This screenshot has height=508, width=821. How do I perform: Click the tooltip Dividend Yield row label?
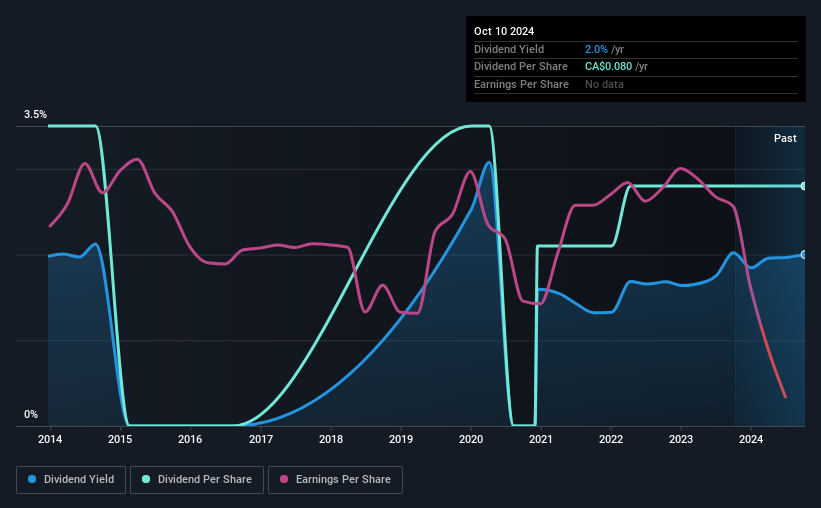(509, 49)
